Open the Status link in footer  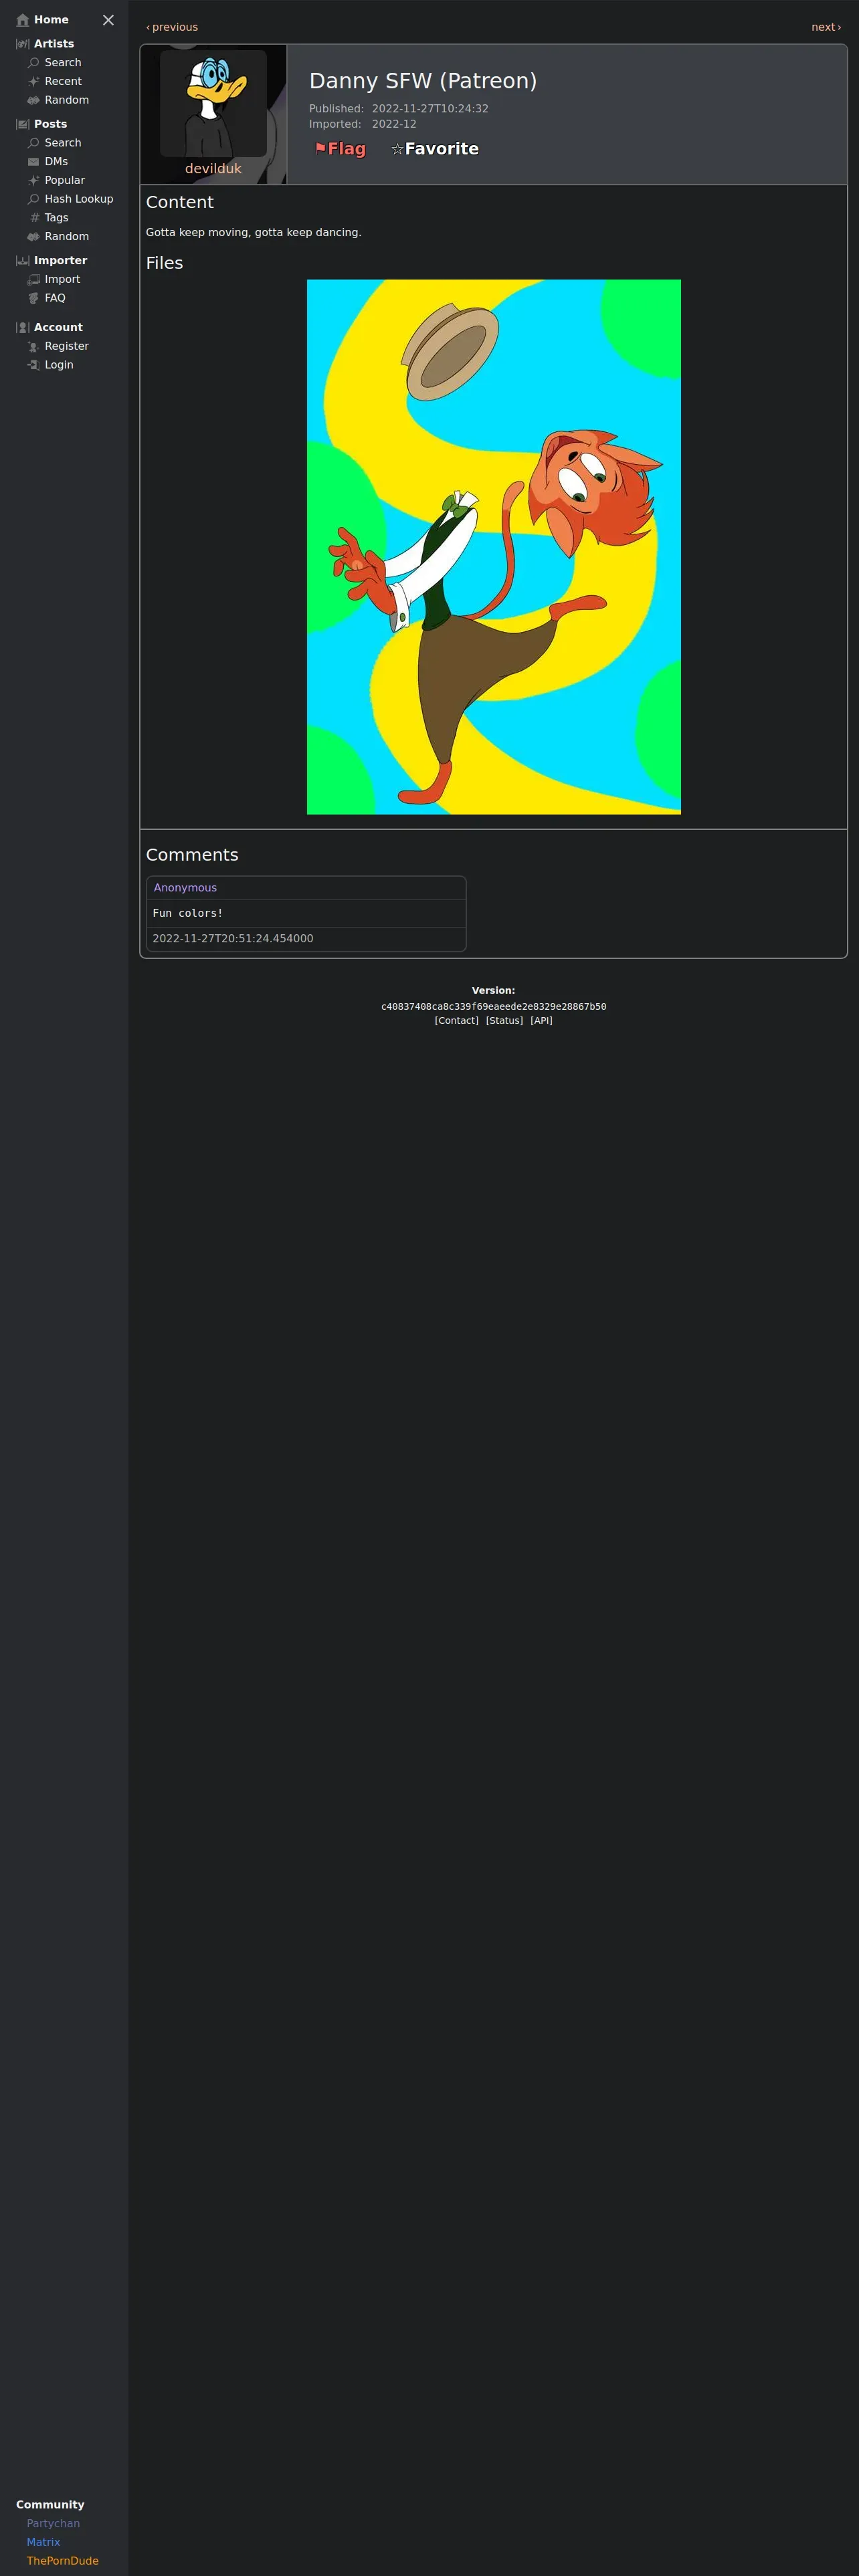504,1021
